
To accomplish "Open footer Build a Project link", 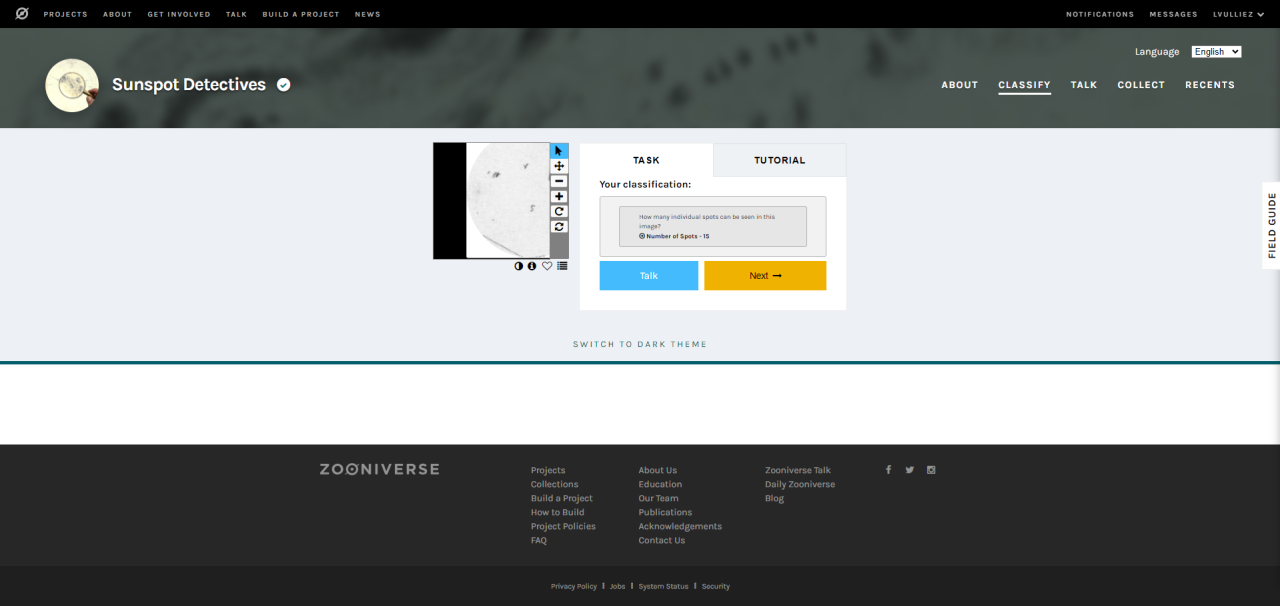I will (x=562, y=498).
